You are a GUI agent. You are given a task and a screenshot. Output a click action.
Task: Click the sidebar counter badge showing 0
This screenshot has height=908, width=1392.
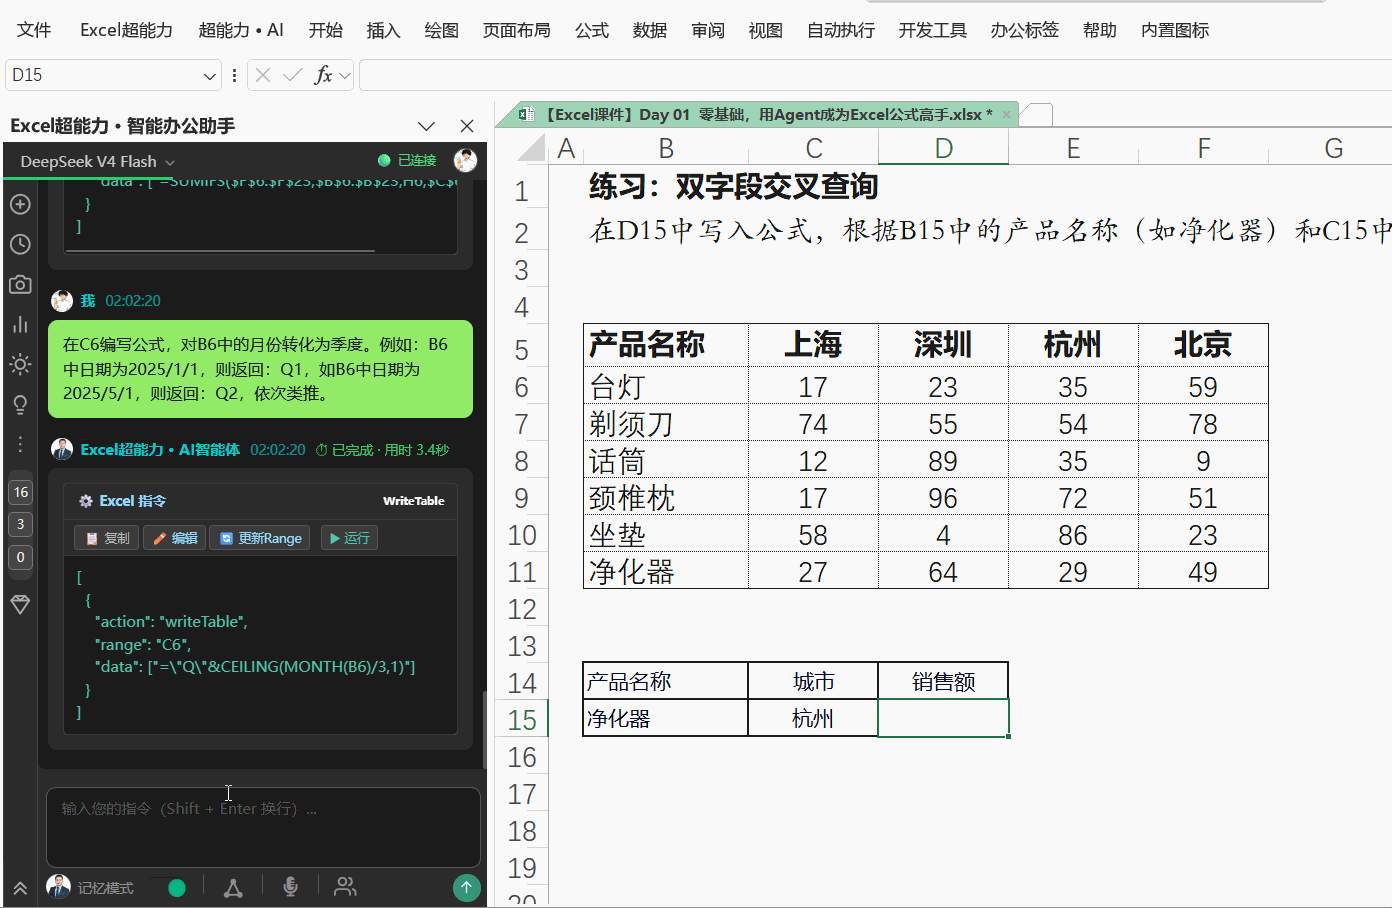pyautogui.click(x=21, y=557)
